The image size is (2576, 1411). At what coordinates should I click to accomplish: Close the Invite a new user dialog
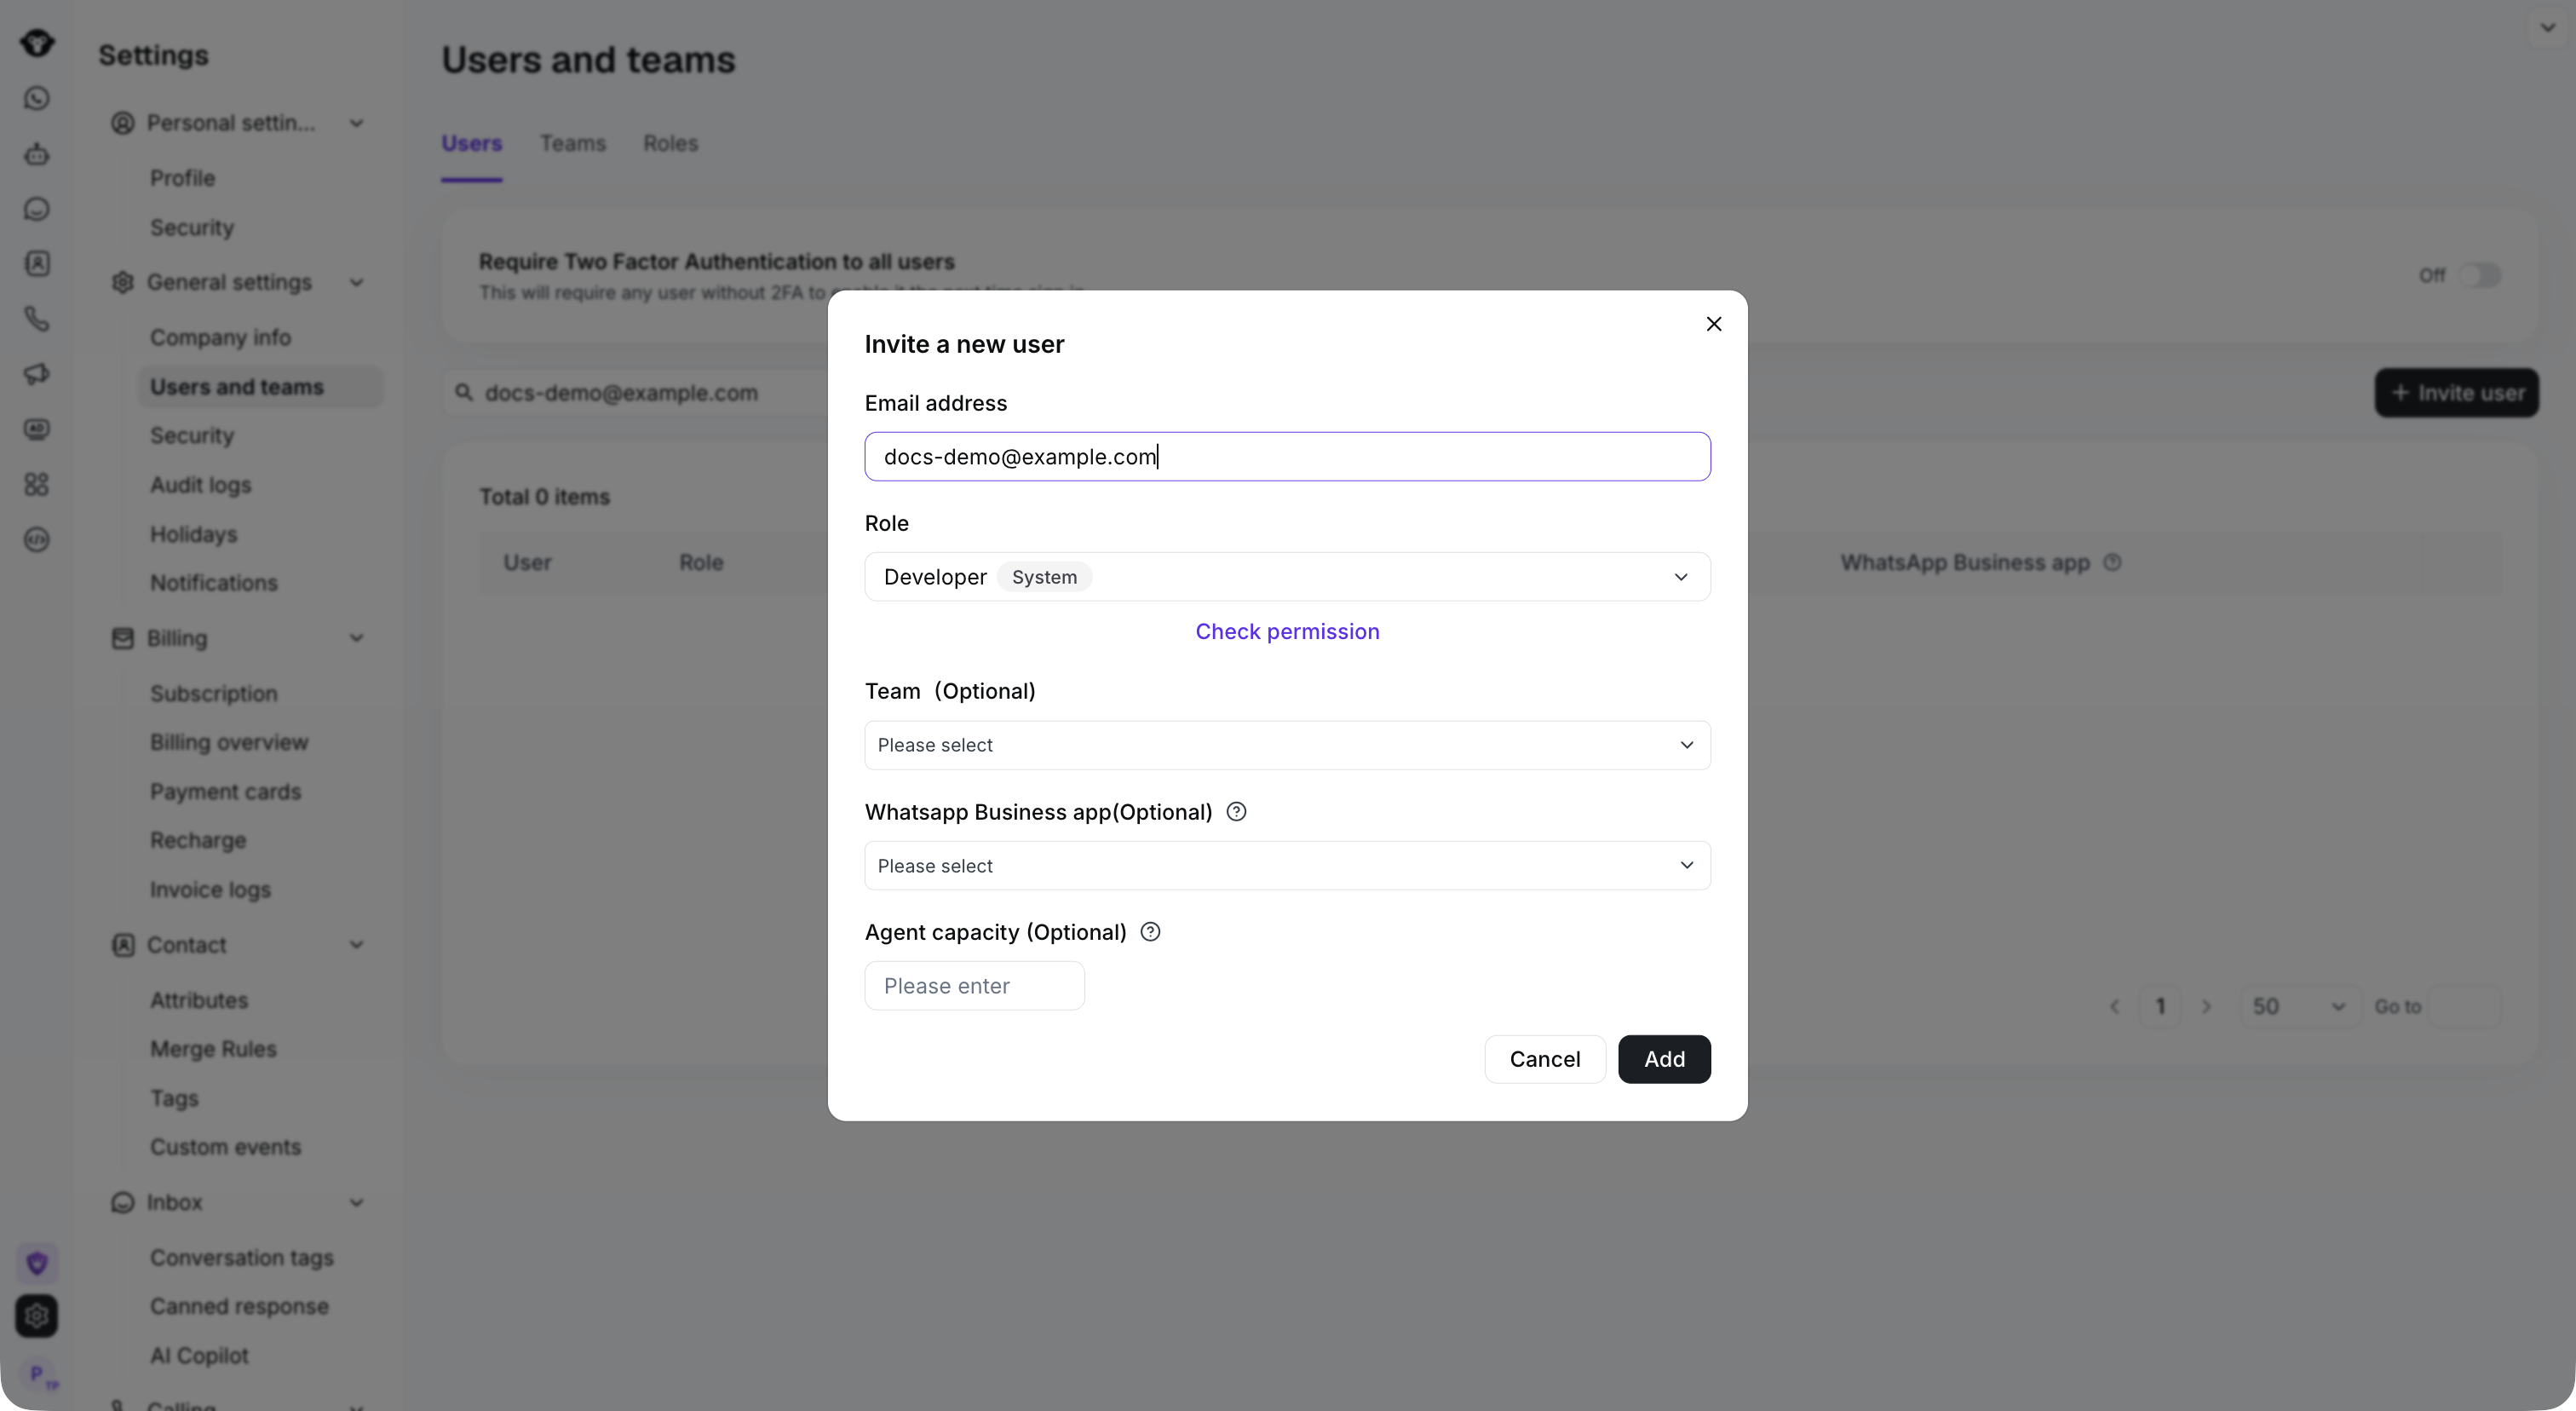(1713, 324)
